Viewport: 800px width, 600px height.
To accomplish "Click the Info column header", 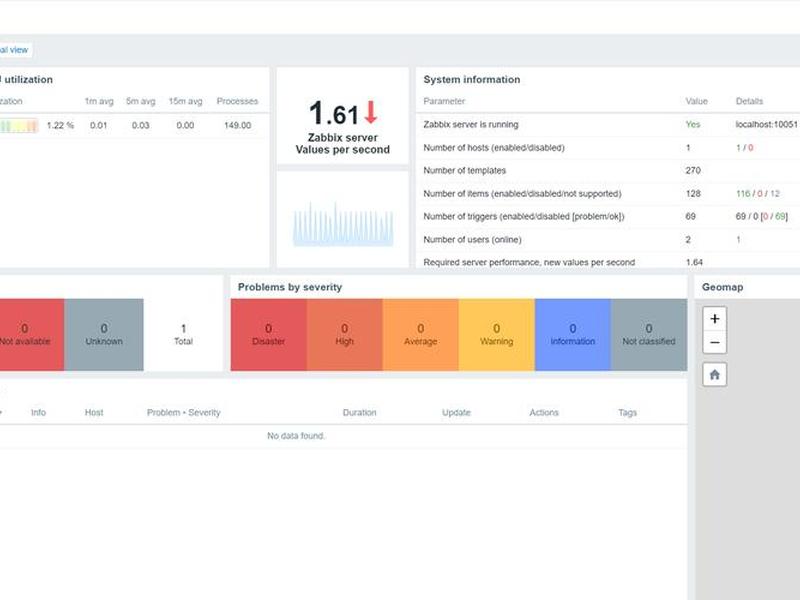I will click(38, 412).
